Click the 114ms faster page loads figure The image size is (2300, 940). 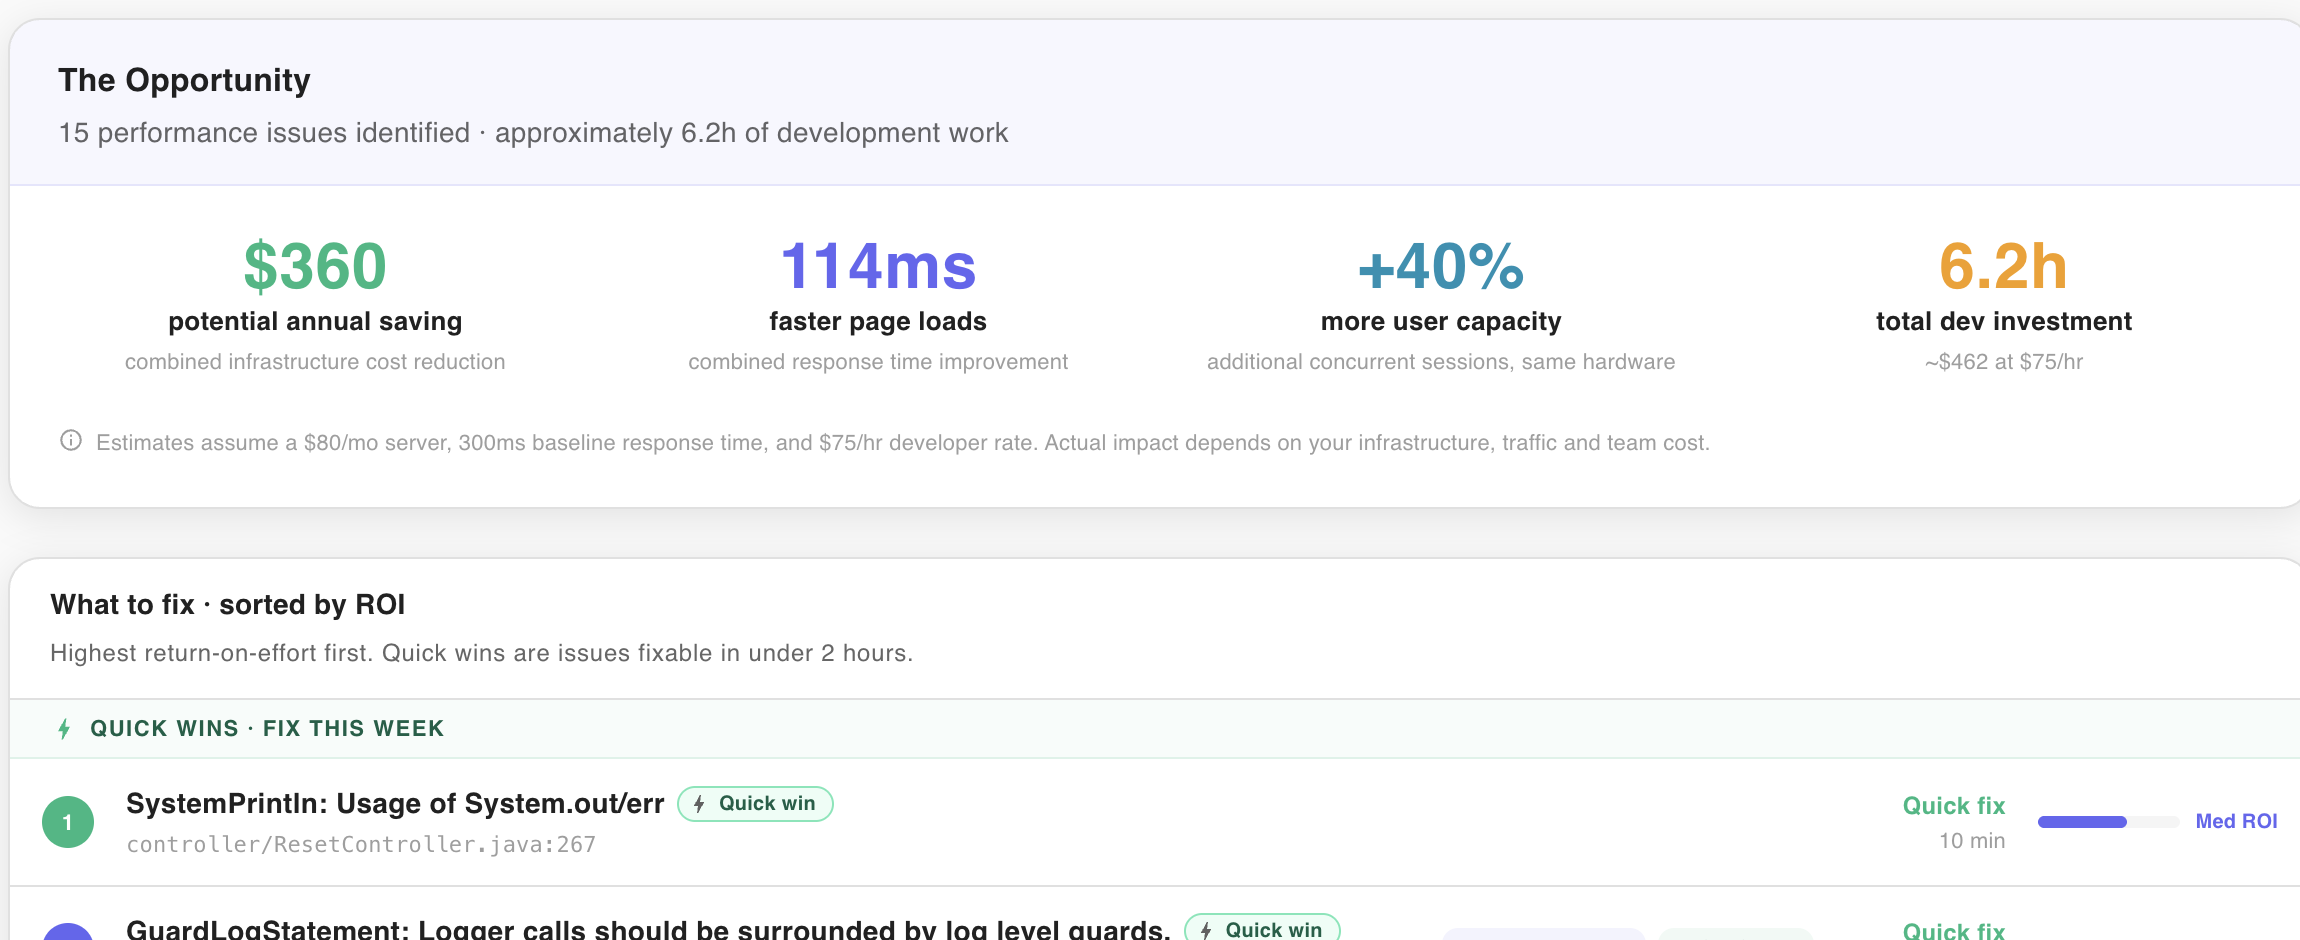pos(878,266)
